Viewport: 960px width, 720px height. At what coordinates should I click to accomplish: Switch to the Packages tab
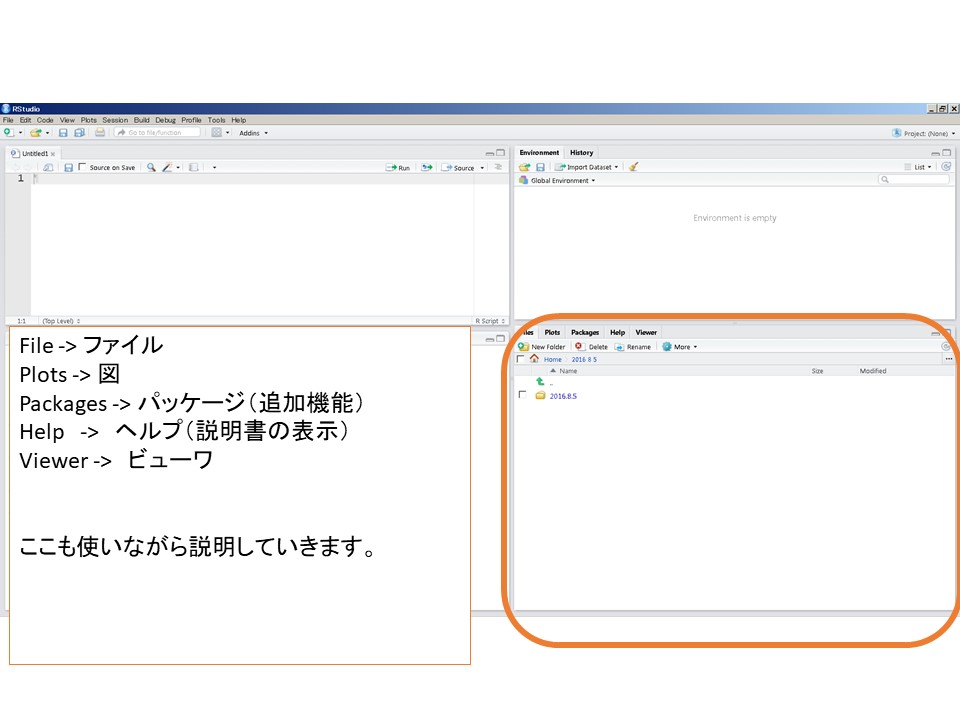tap(585, 332)
